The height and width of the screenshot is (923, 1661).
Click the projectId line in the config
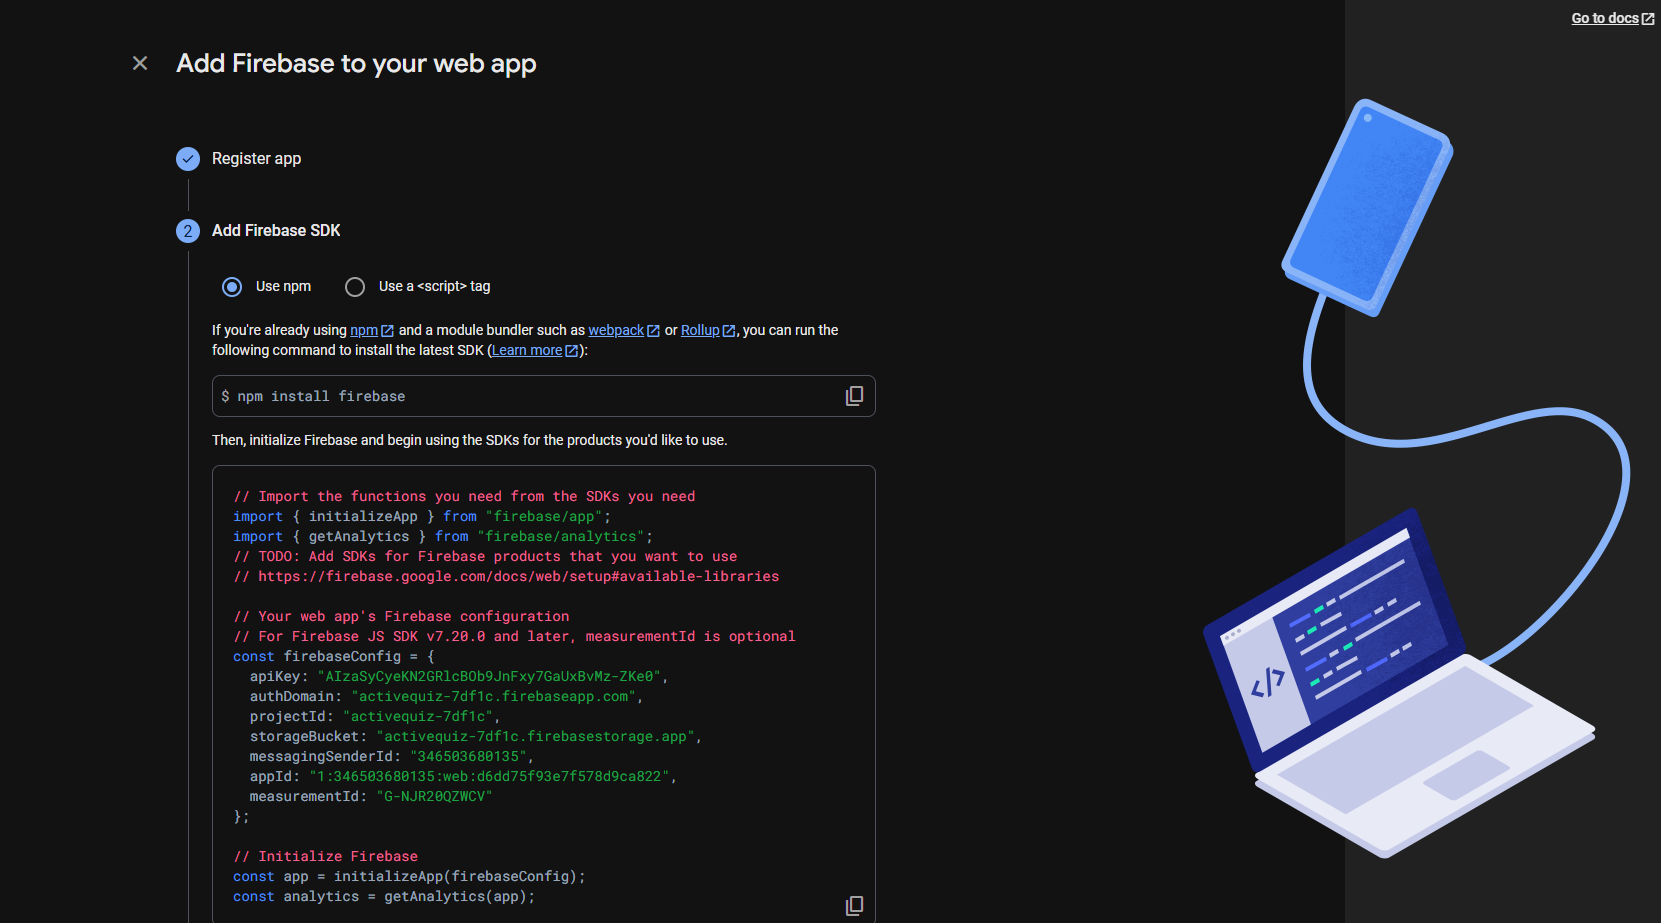click(x=374, y=716)
